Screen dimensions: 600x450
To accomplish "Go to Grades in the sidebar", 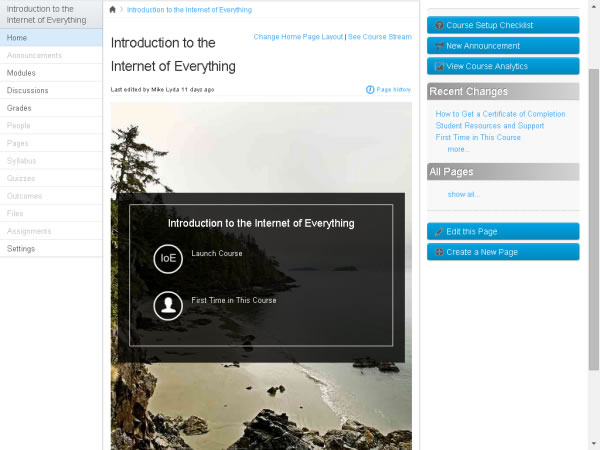I will coord(19,108).
